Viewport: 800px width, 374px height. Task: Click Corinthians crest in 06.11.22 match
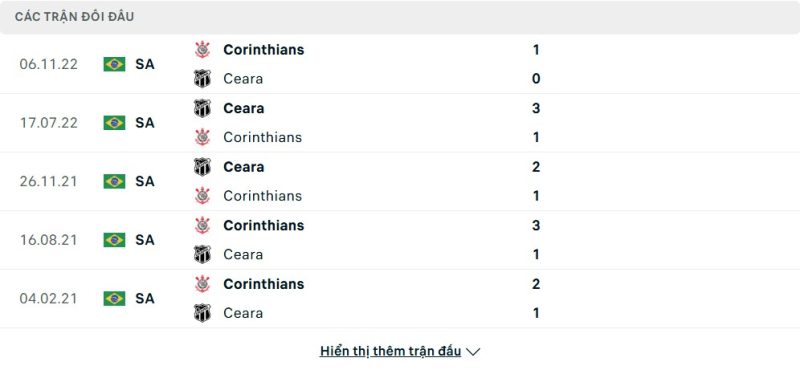coord(203,49)
